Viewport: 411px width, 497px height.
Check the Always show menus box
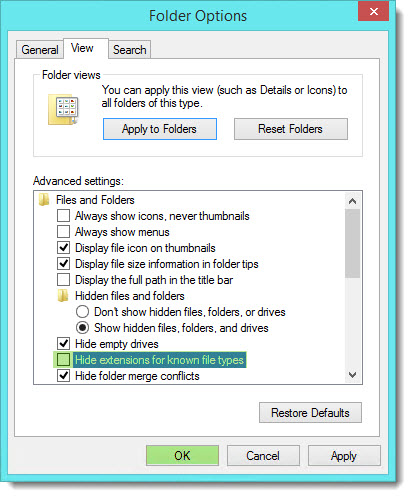[63, 232]
